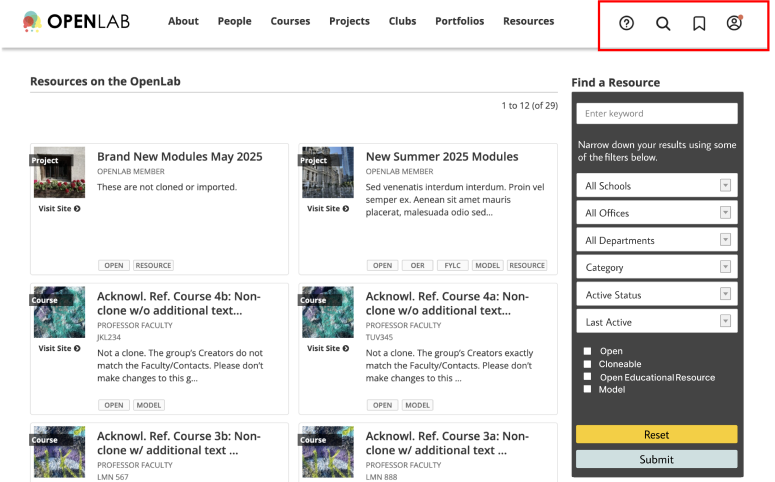Open the search magnifier icon

click(663, 23)
